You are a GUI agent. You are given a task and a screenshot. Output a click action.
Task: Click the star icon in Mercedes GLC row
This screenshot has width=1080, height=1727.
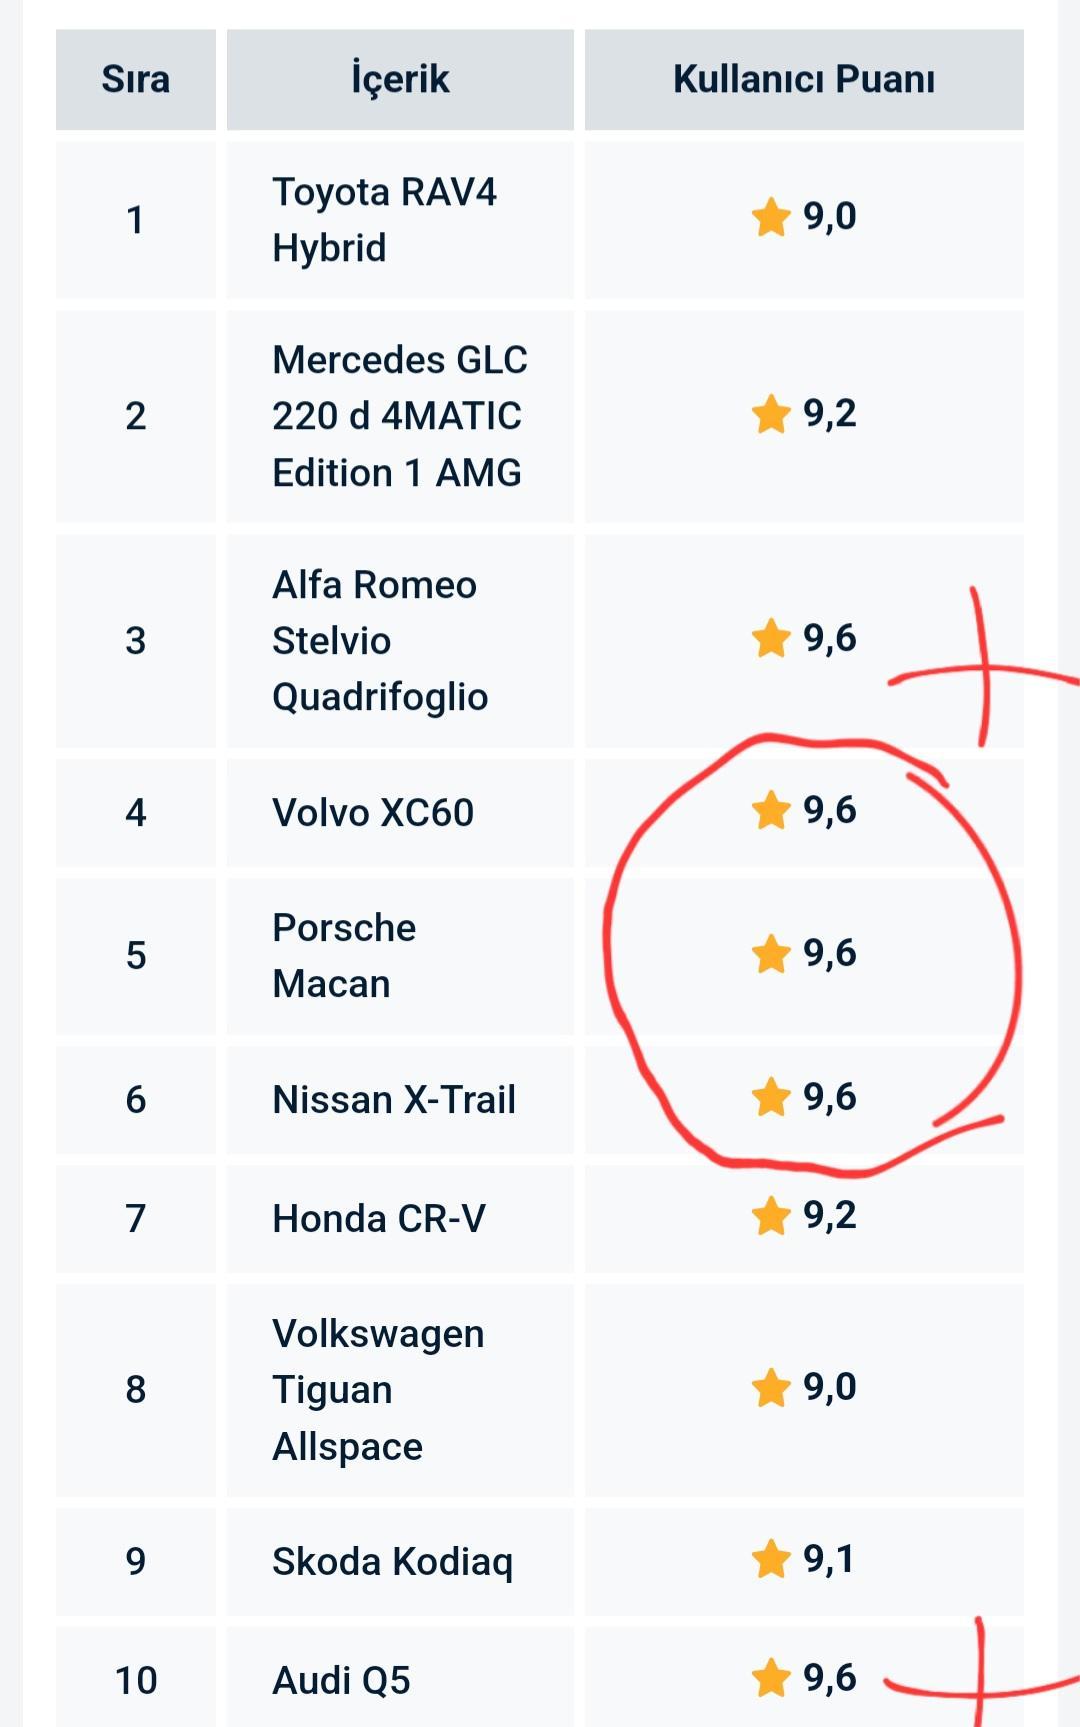tap(771, 414)
